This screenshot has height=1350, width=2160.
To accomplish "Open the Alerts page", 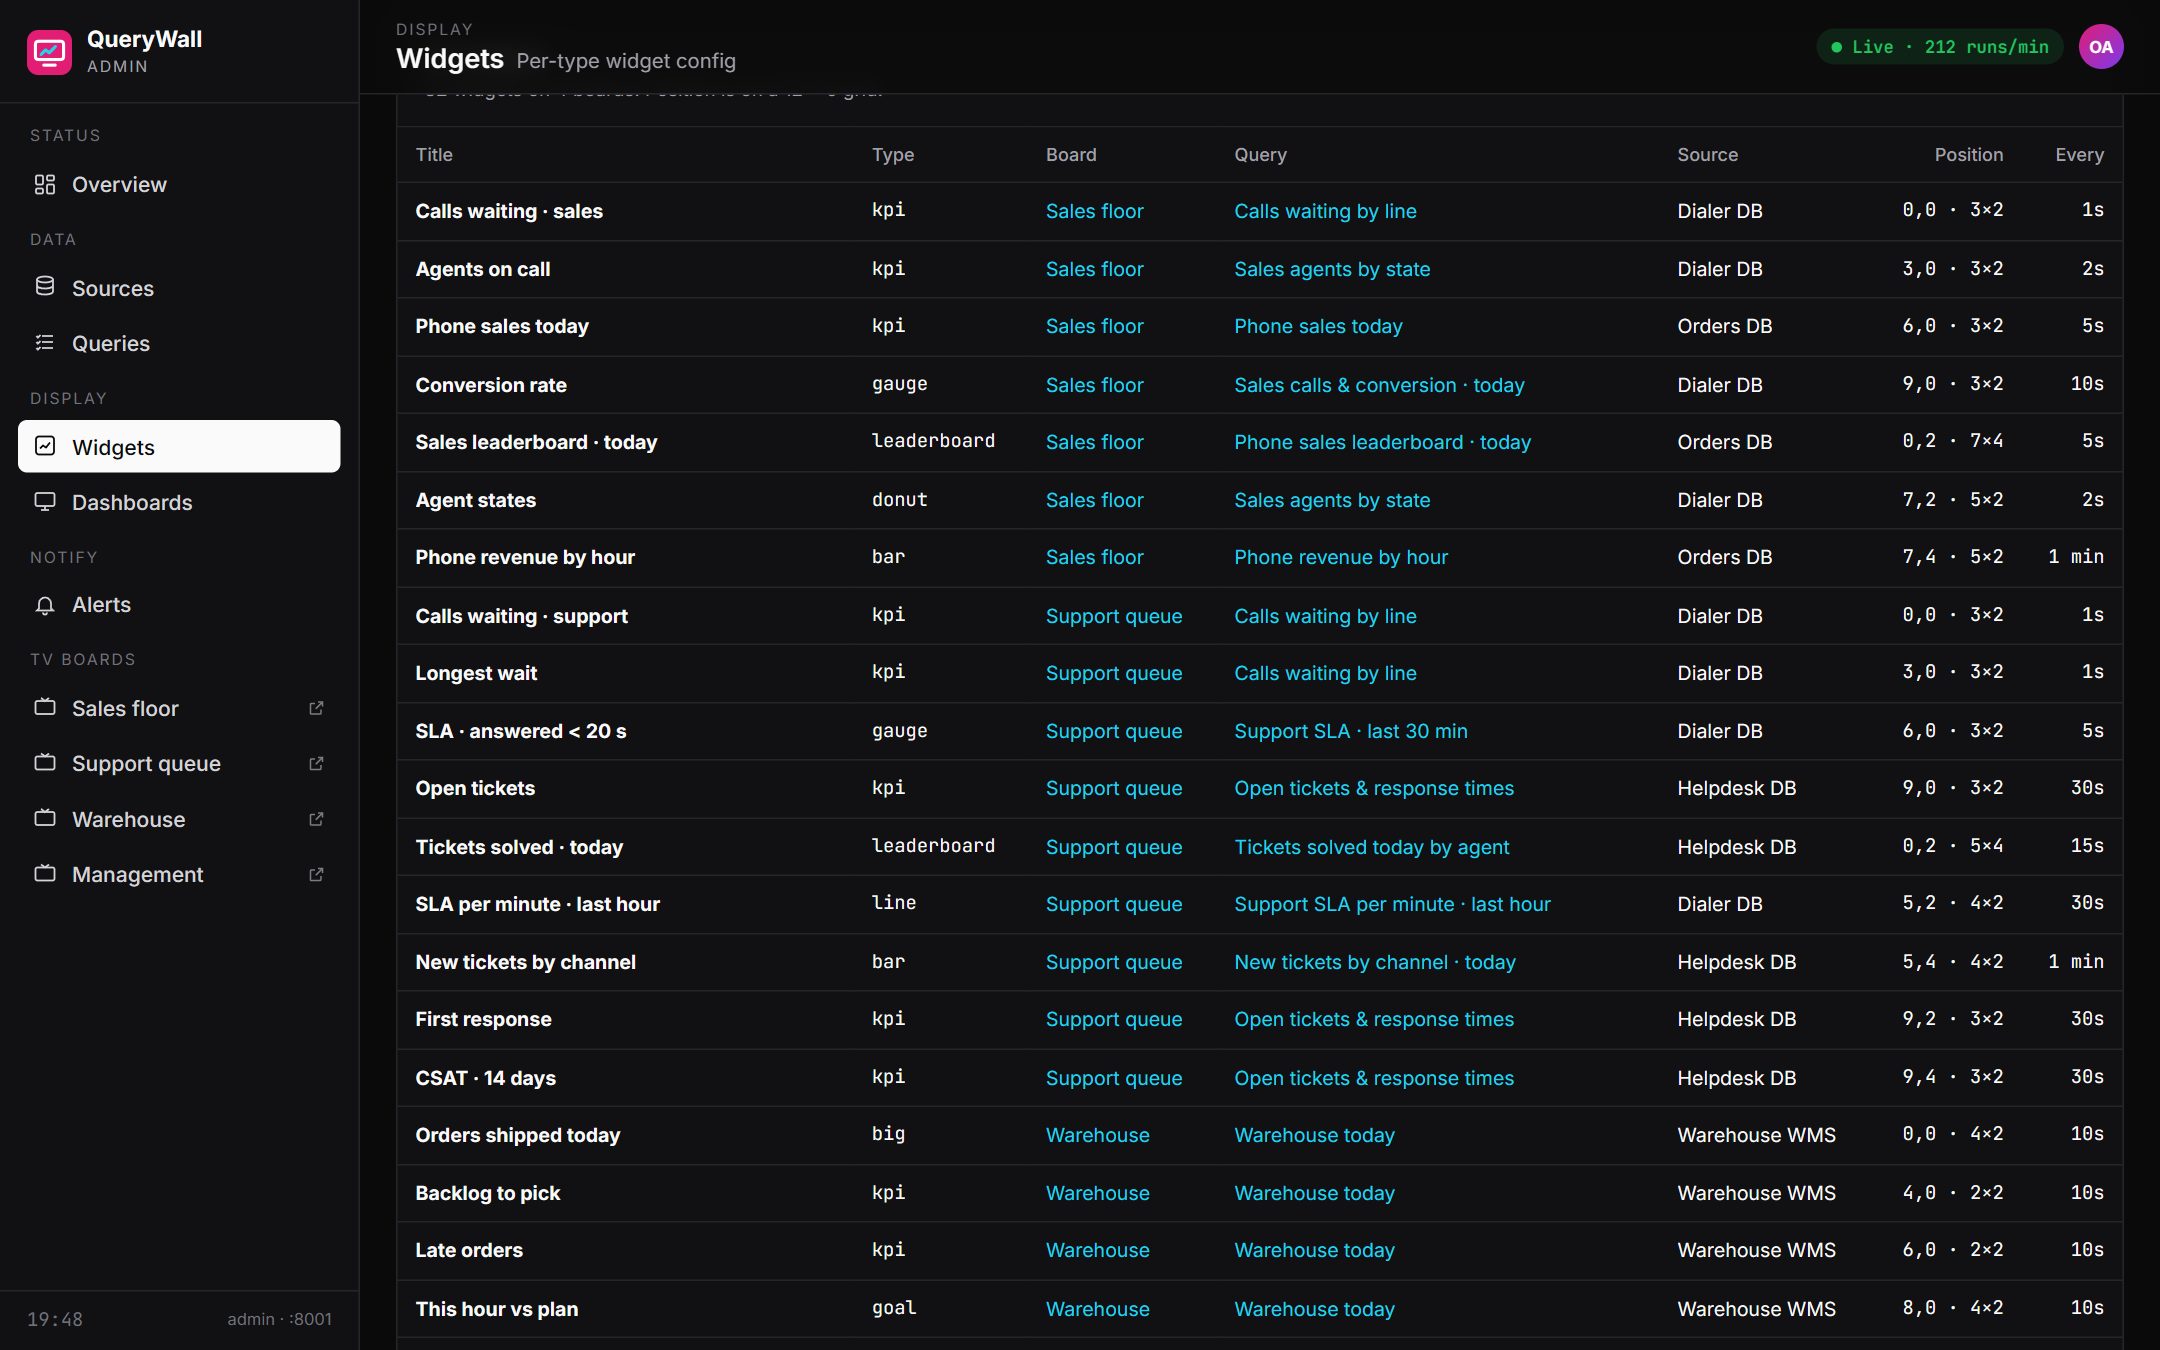I will tap(179, 605).
